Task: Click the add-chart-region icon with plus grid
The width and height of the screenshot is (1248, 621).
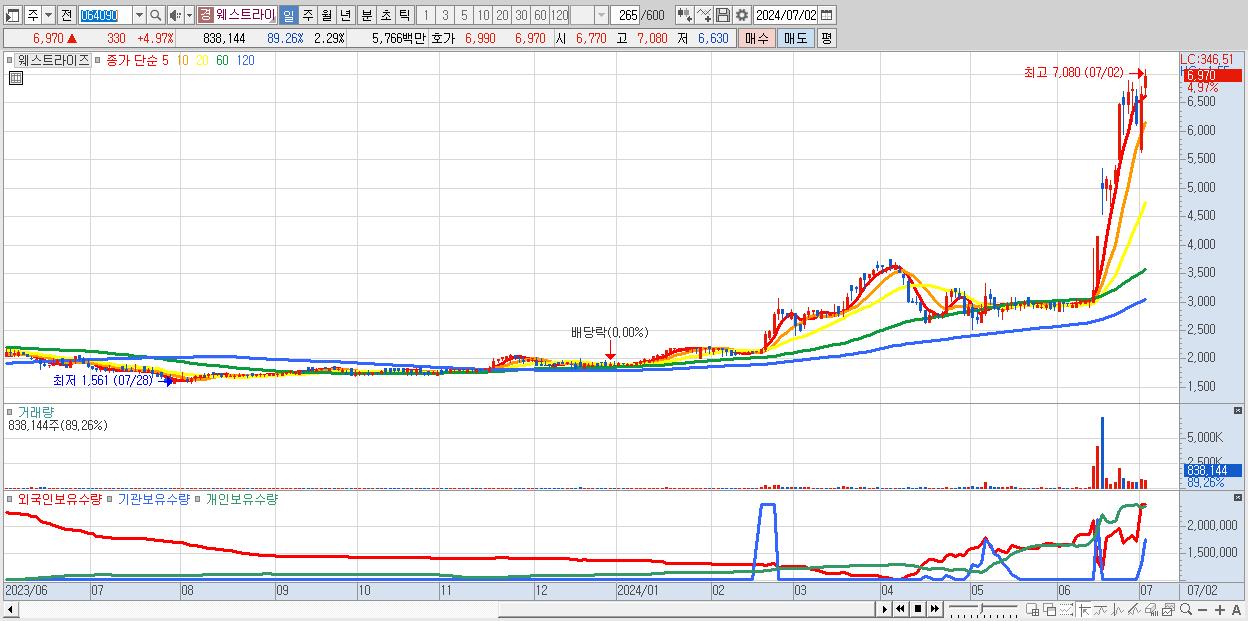Action: (1033, 609)
